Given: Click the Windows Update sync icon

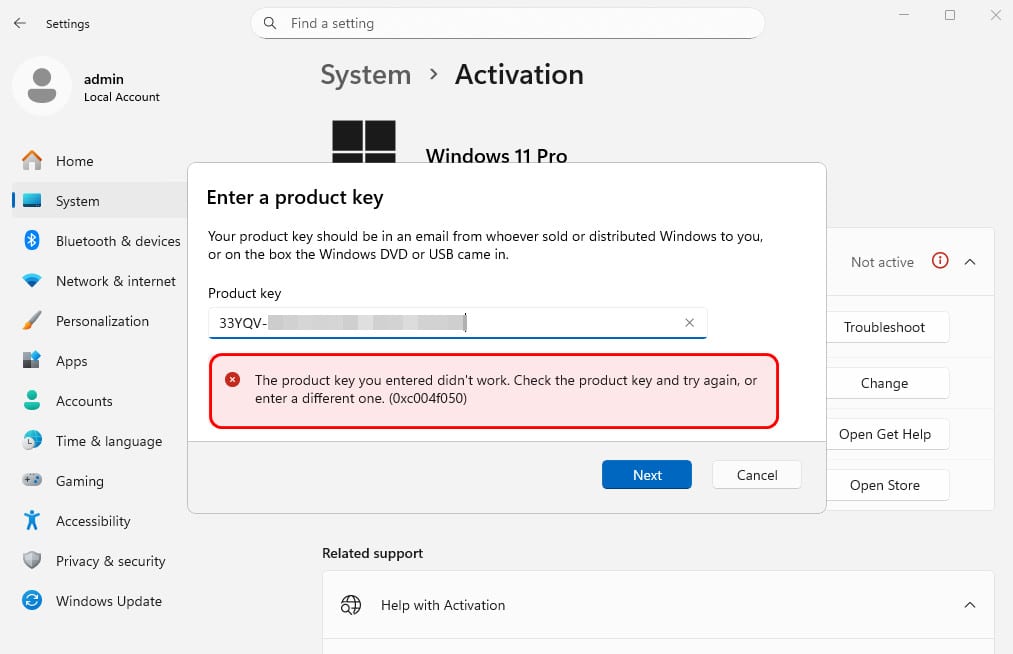Looking at the screenshot, I should coord(32,600).
